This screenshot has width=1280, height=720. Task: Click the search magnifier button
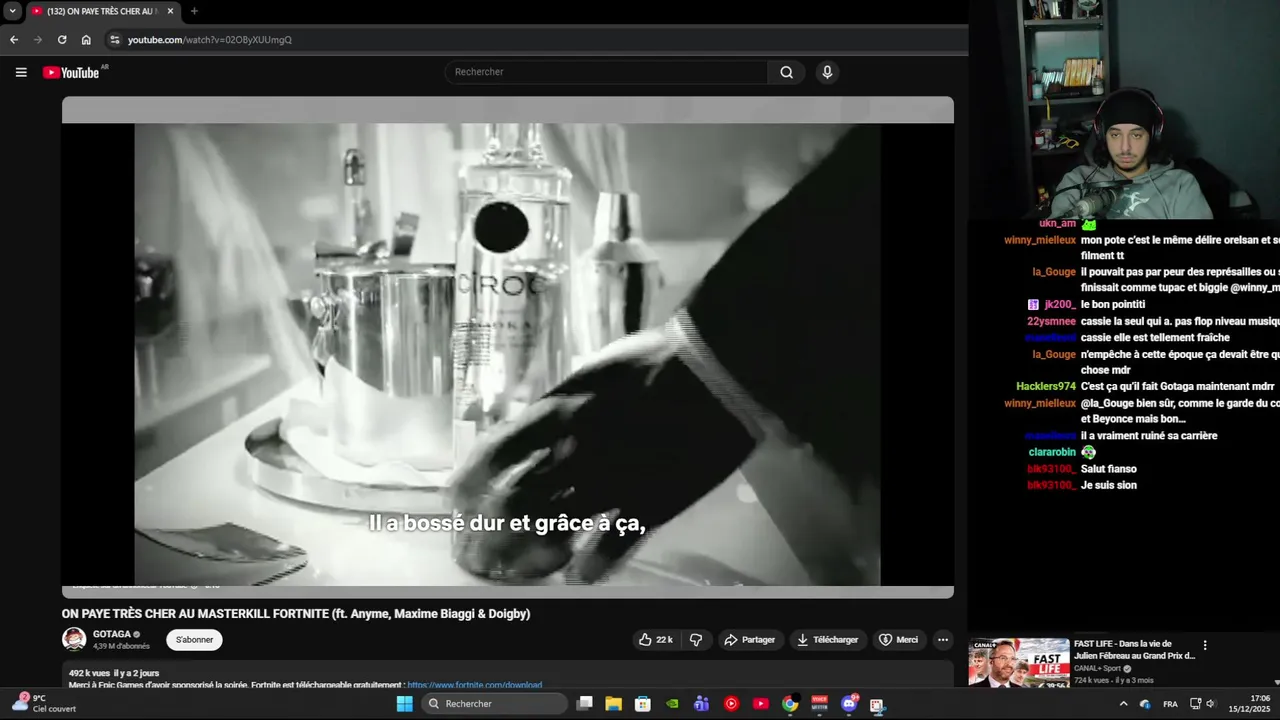[x=787, y=72]
